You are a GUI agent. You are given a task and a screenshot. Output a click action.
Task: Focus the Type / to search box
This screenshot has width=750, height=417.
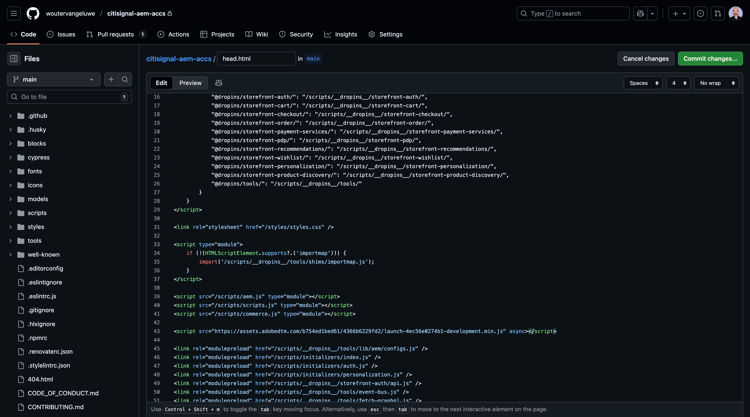coord(573,13)
